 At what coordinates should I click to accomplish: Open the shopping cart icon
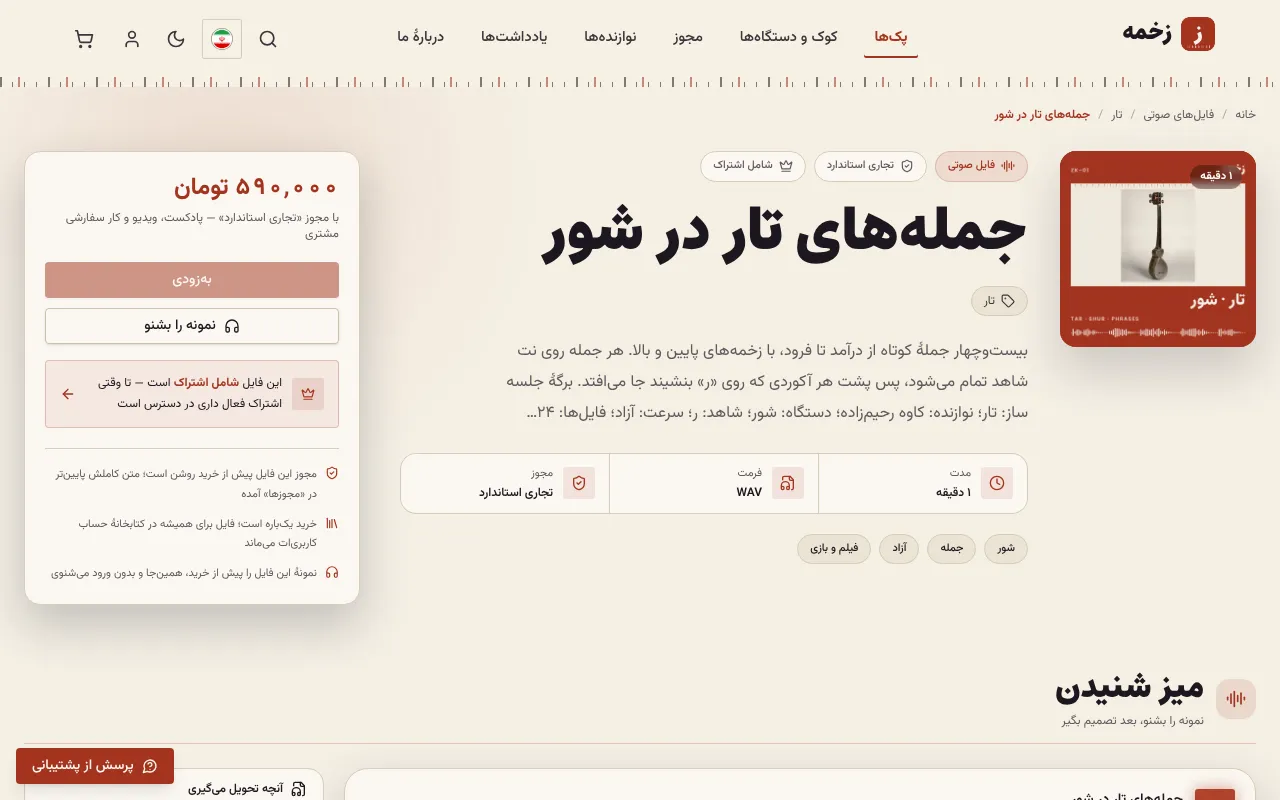tap(84, 39)
